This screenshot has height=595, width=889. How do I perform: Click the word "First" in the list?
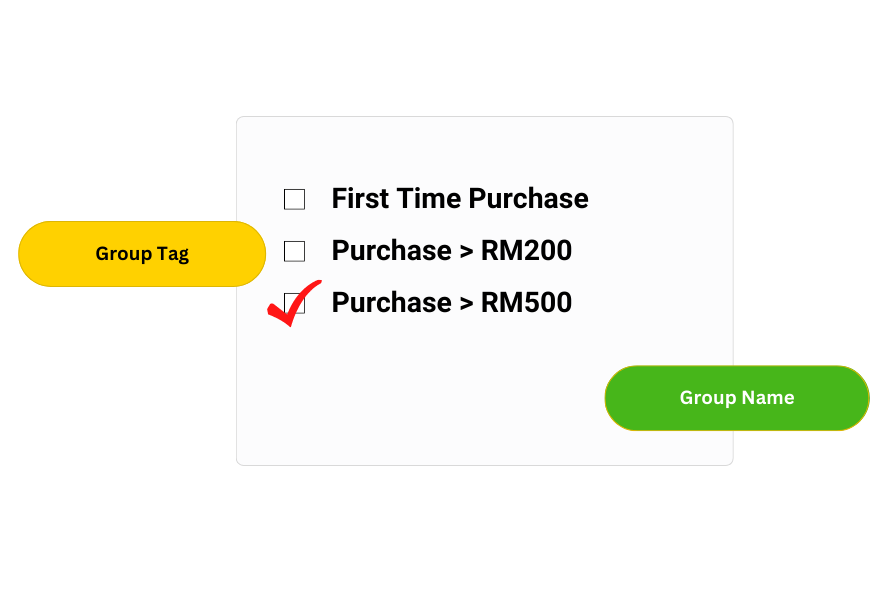361,199
